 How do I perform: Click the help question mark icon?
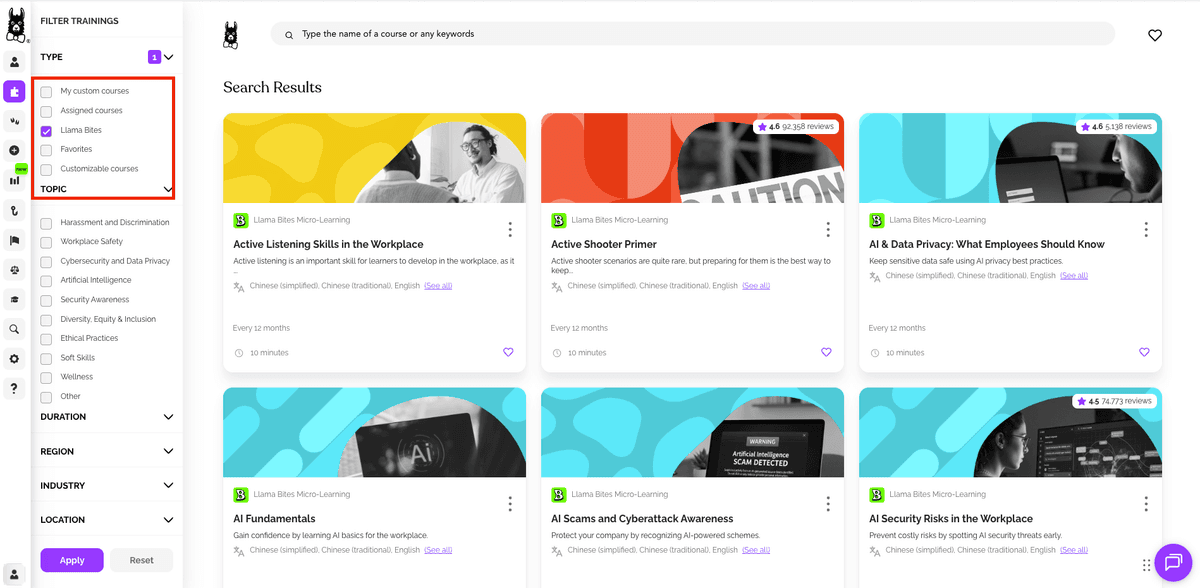point(14,388)
